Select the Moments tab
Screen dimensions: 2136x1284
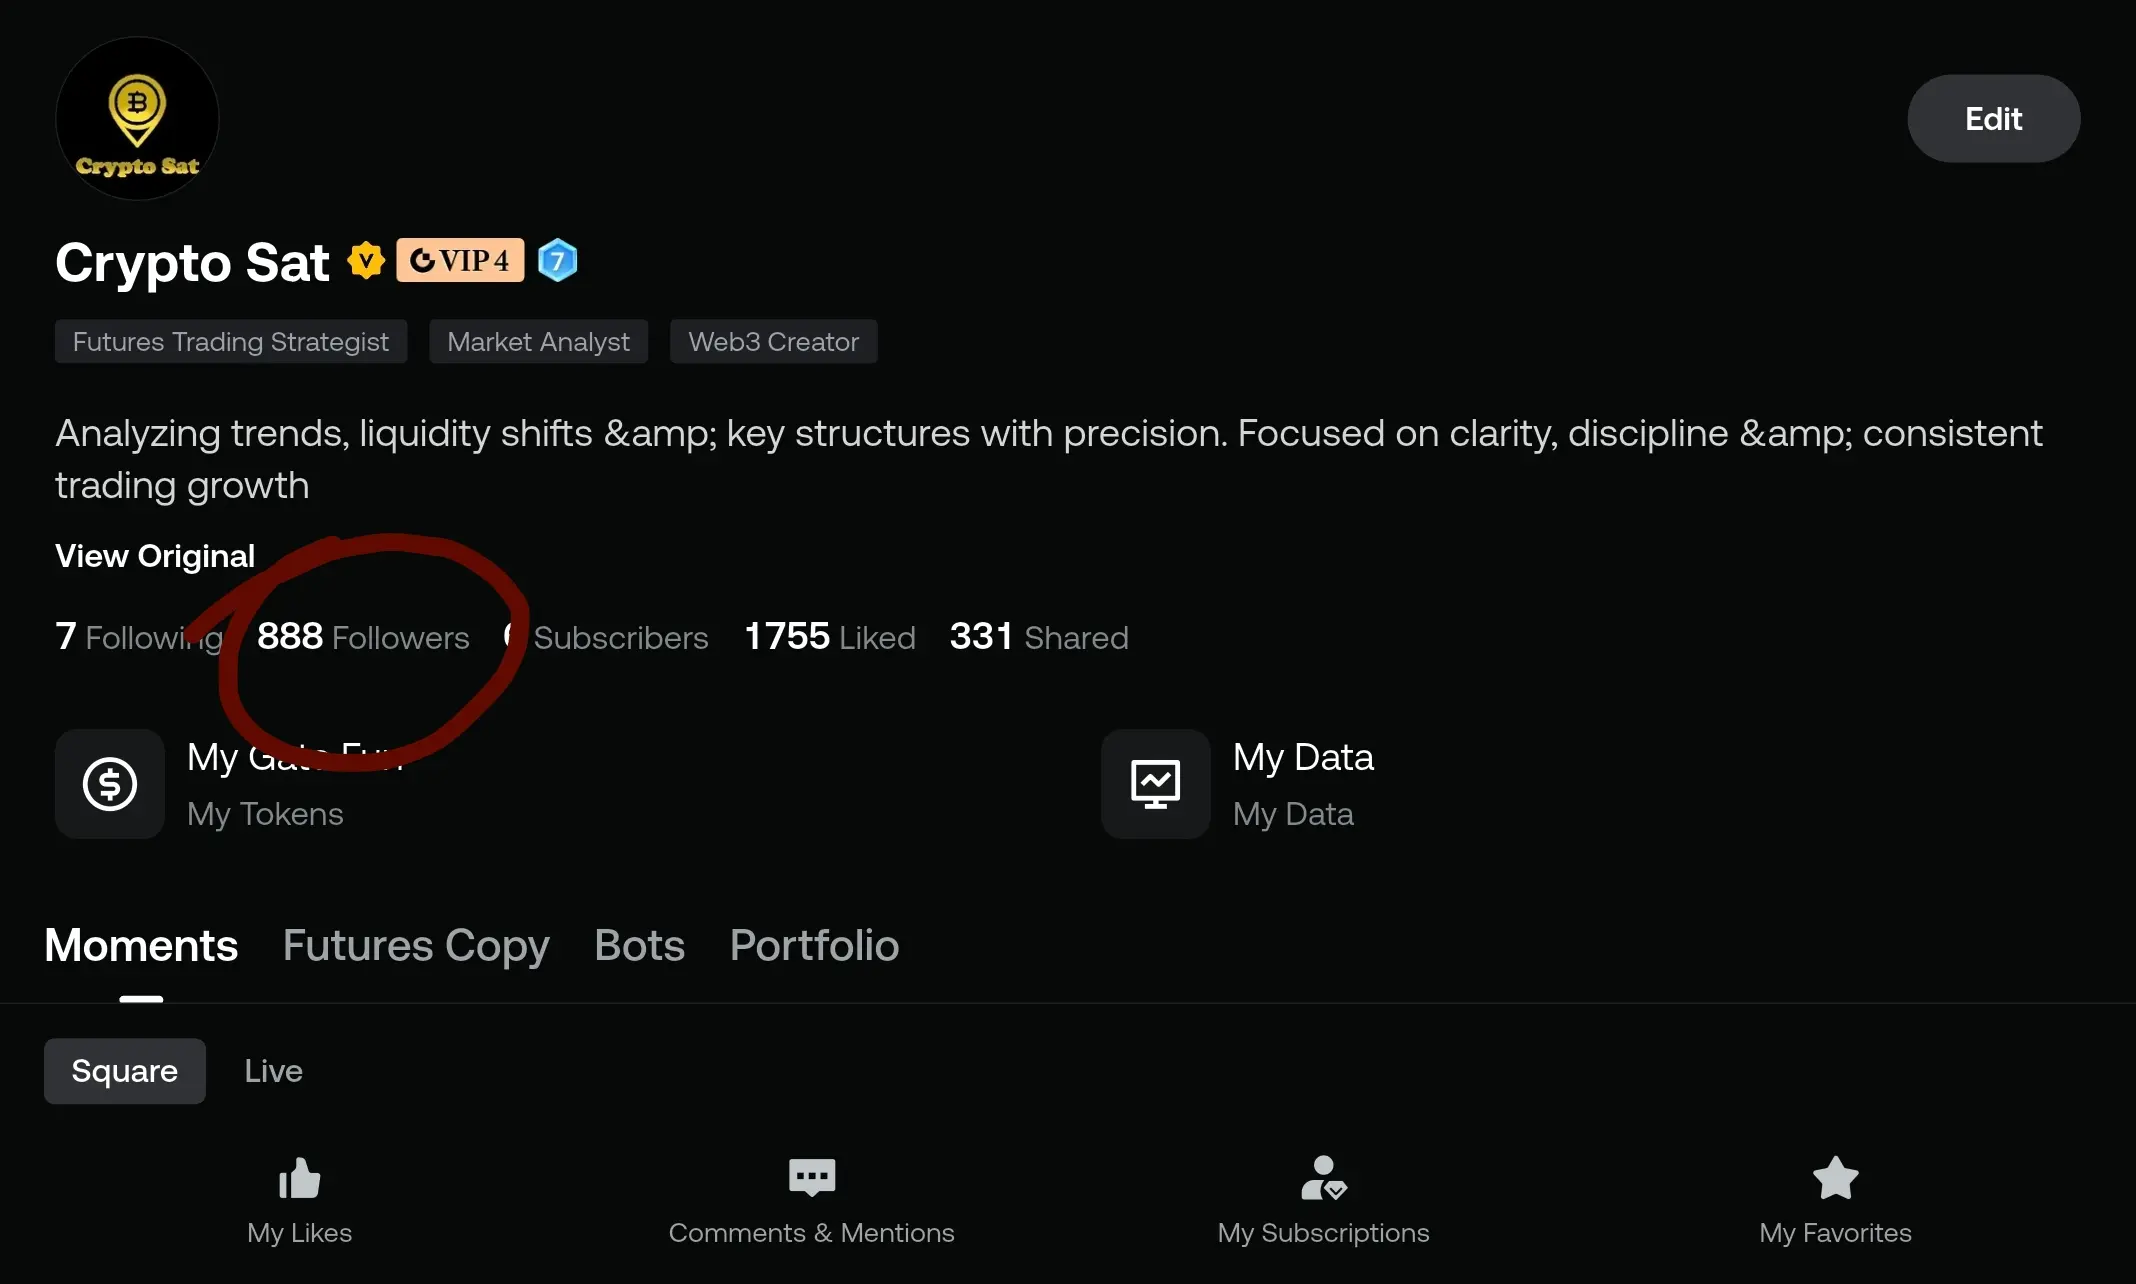click(x=140, y=945)
